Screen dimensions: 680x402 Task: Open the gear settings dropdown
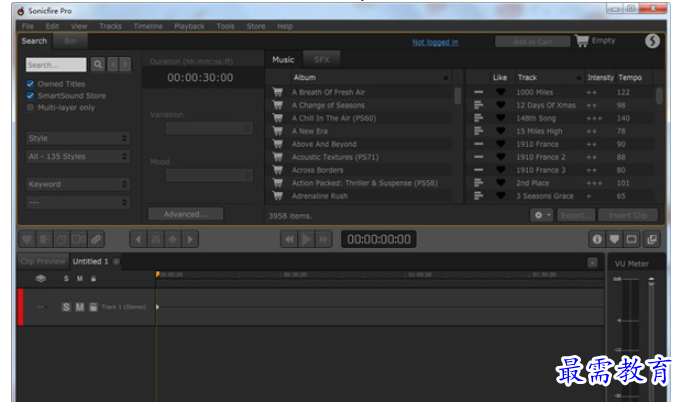coord(541,215)
